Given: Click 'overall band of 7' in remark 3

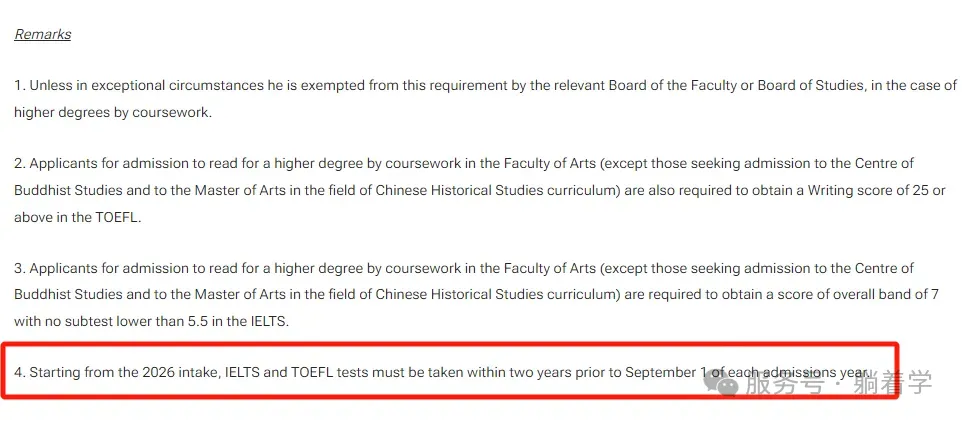Looking at the screenshot, I should (884, 294).
